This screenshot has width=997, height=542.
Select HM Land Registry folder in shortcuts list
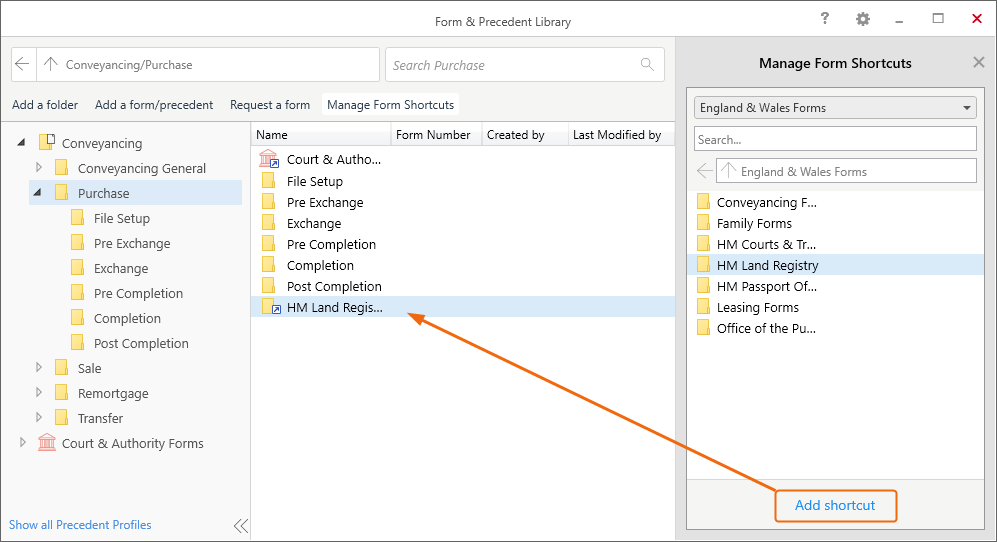pyautogui.click(x=835, y=265)
